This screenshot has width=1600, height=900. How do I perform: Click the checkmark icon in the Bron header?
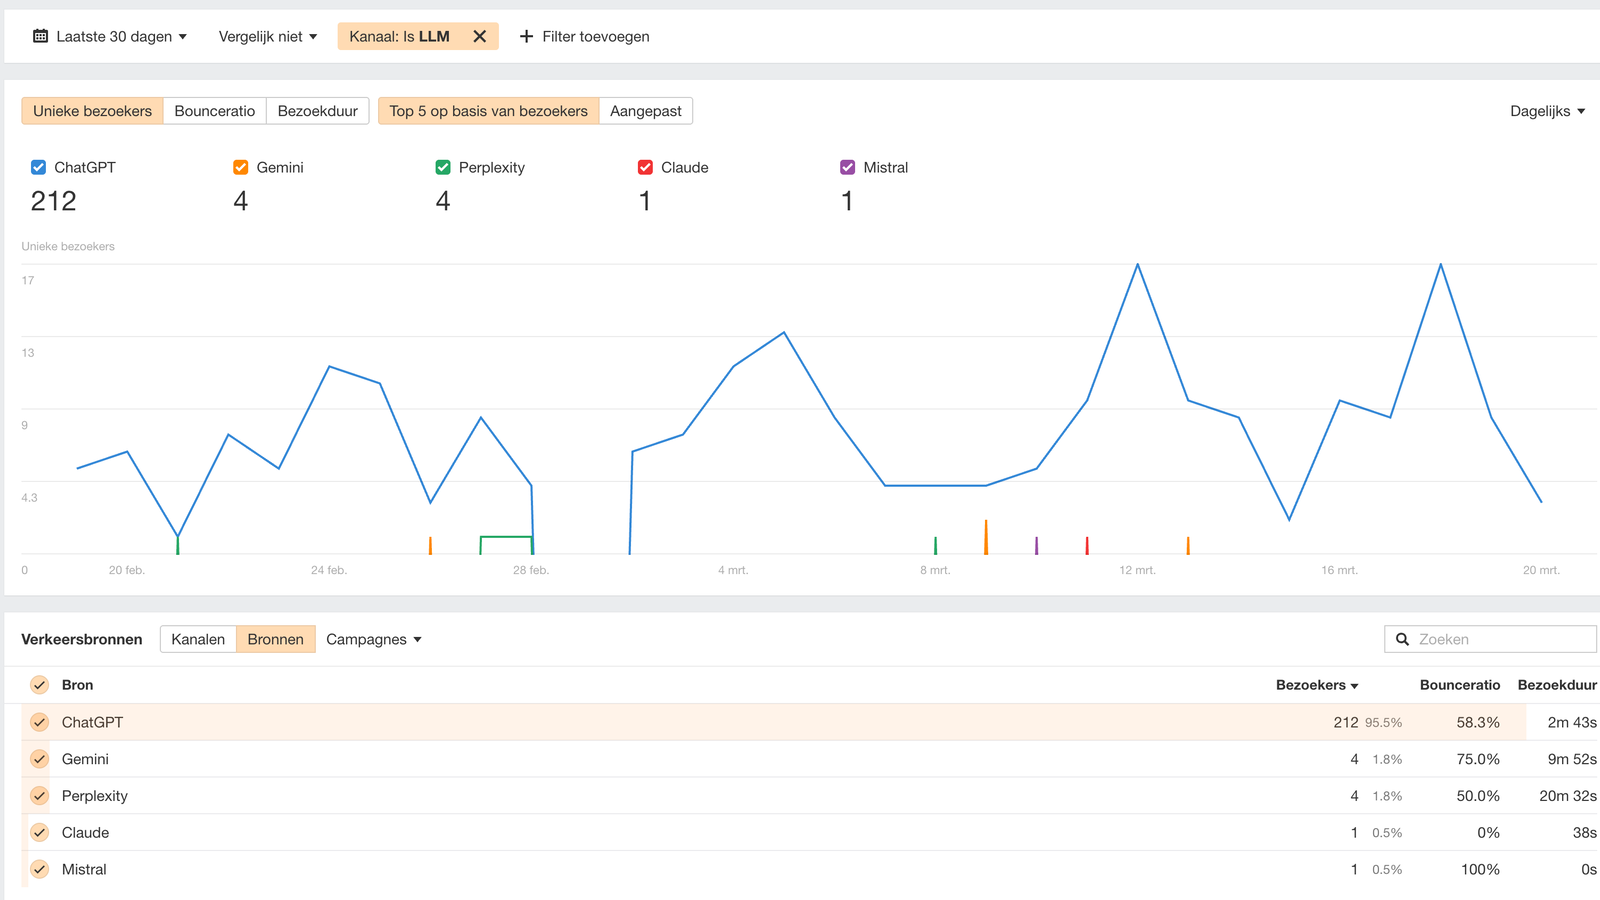click(x=39, y=685)
